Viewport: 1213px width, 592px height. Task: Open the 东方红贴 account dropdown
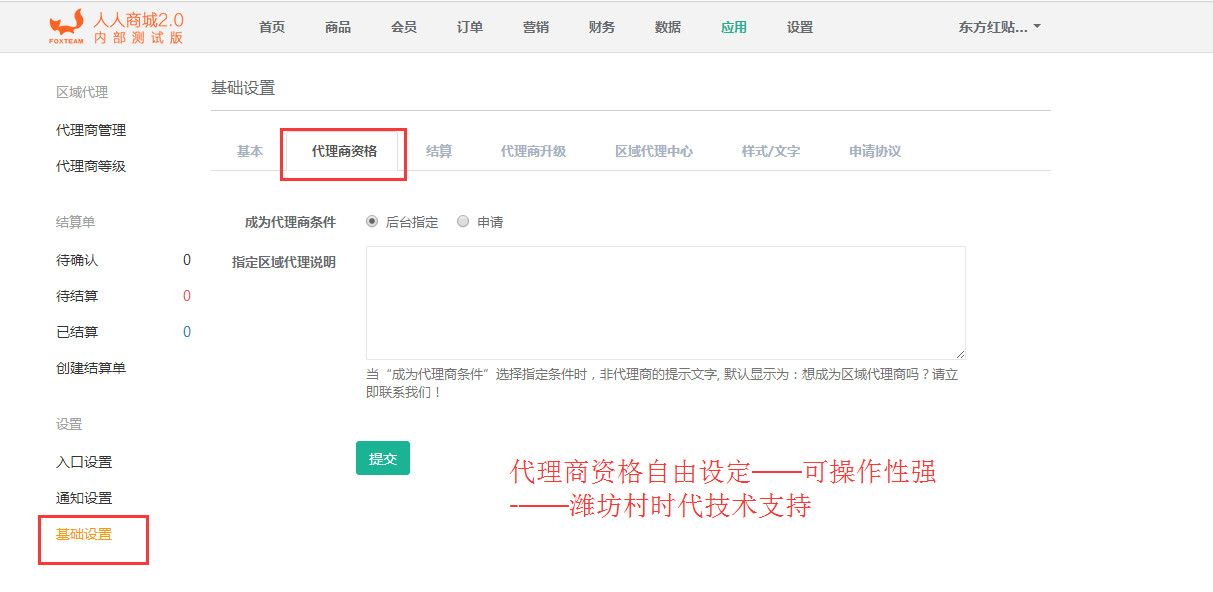coord(999,27)
